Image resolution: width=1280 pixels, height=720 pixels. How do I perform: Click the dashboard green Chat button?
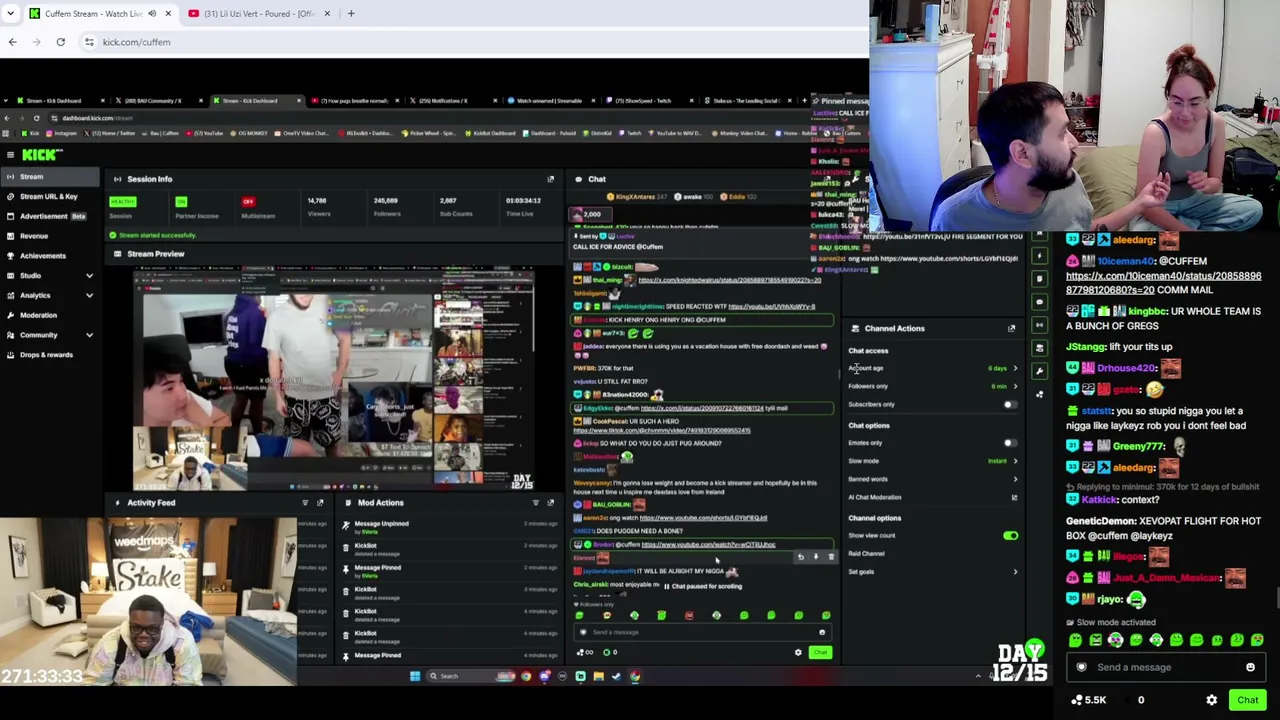pyautogui.click(x=820, y=652)
